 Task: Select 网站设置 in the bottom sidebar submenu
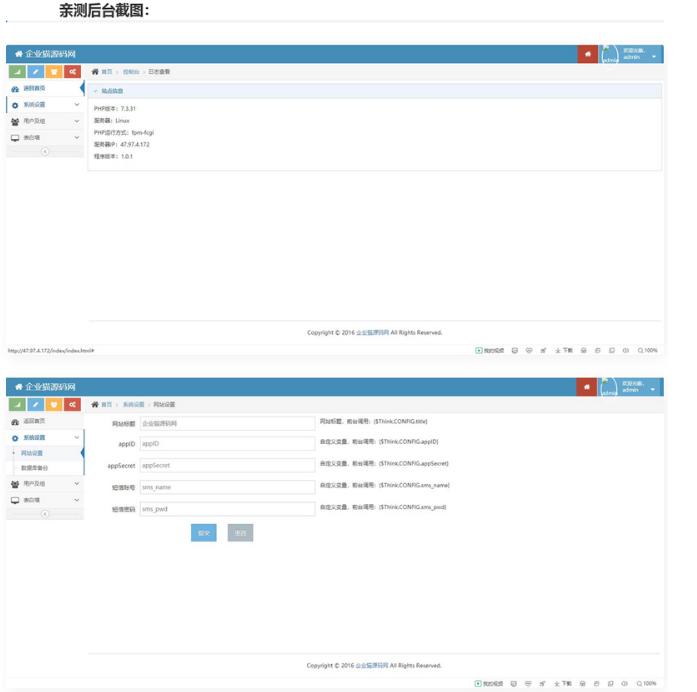(32, 453)
